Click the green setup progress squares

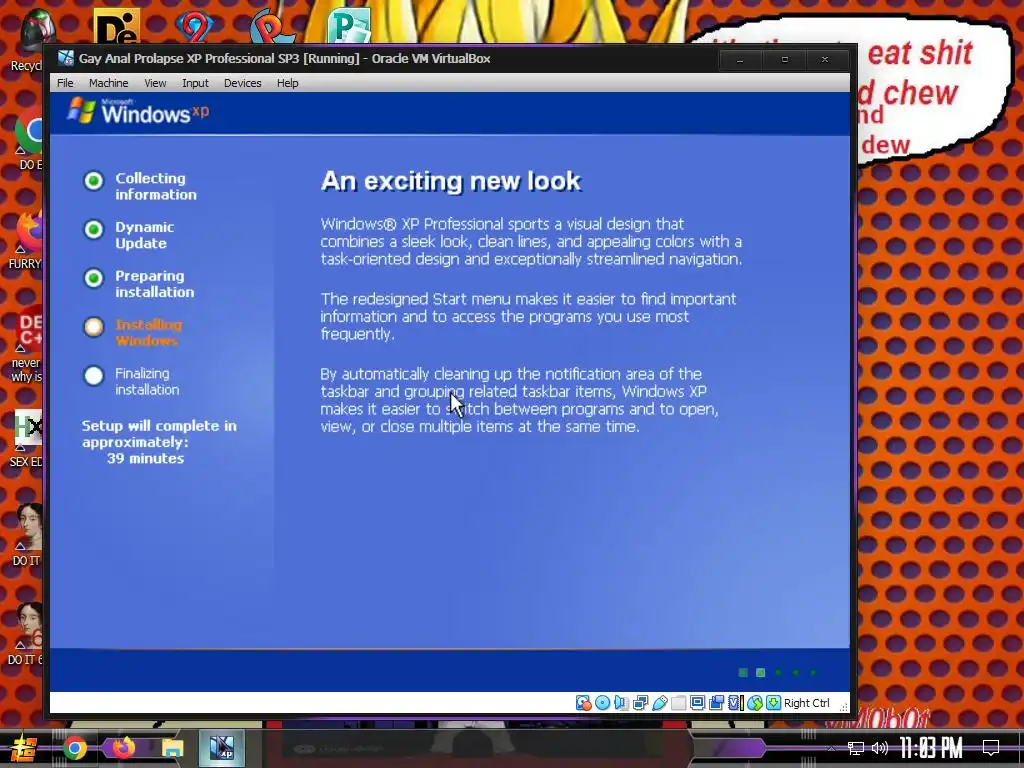tap(778, 673)
